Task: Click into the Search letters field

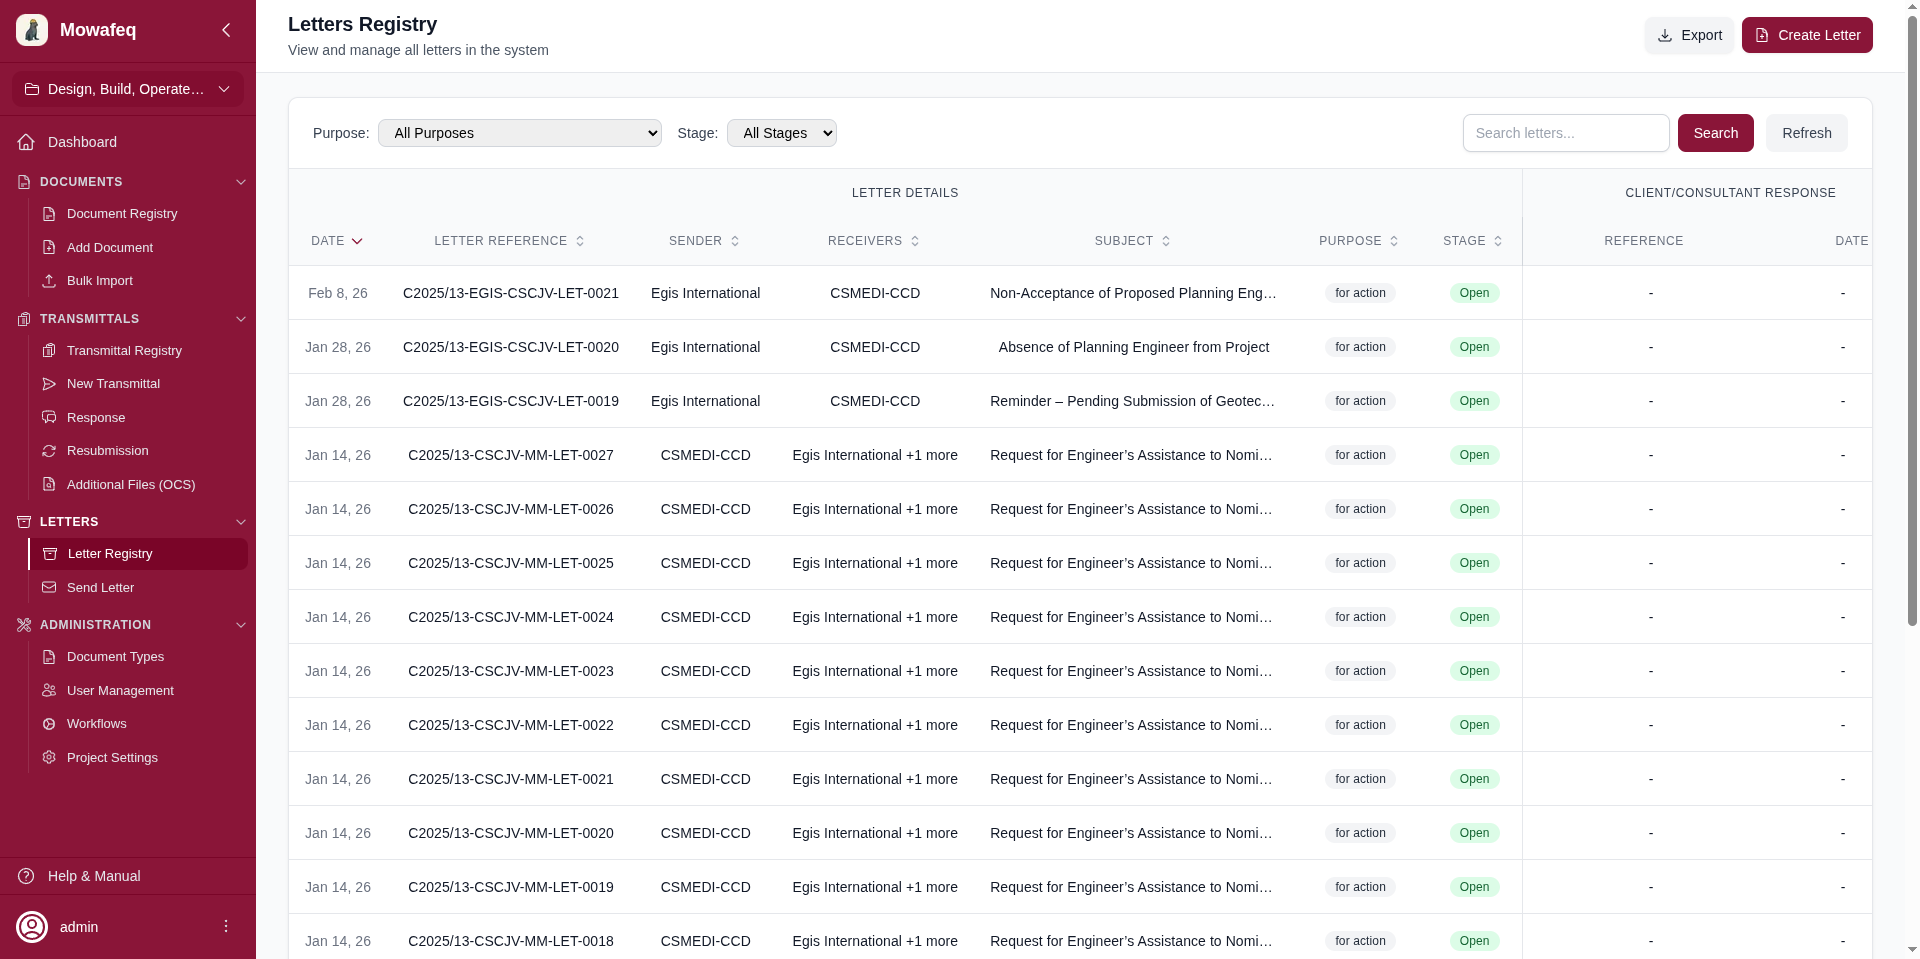Action: tap(1565, 133)
